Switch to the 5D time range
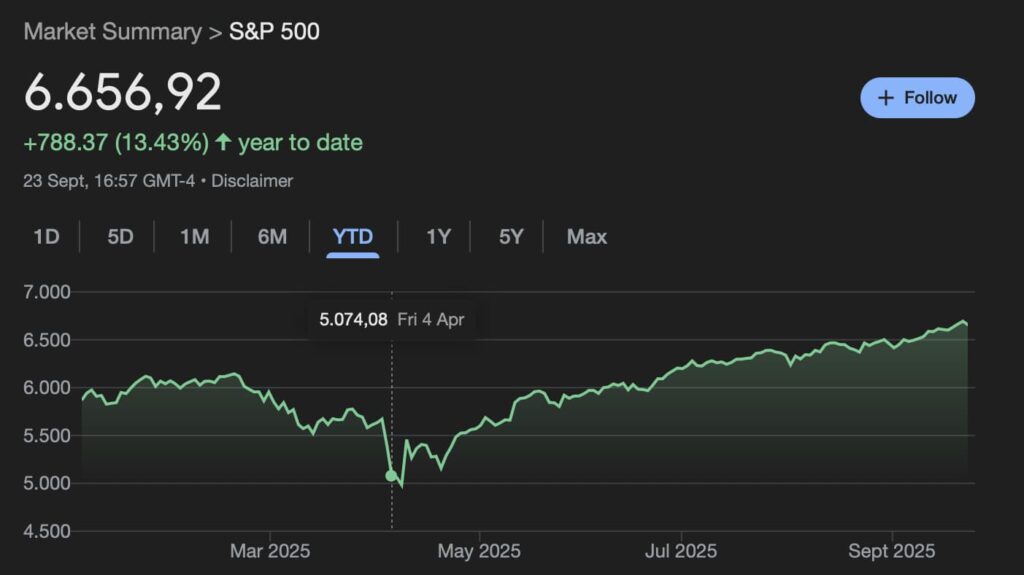 pos(120,237)
